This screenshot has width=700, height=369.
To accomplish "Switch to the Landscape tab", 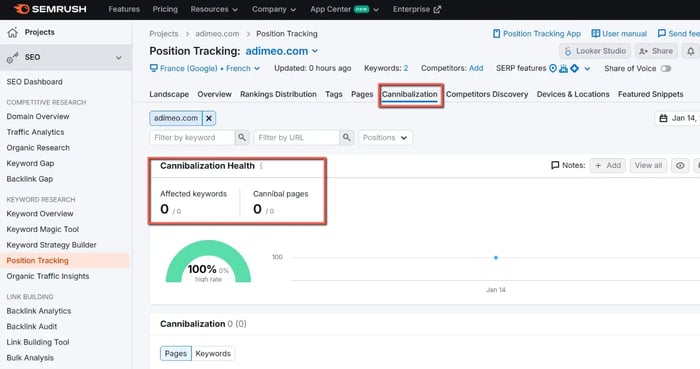I will [x=169, y=94].
